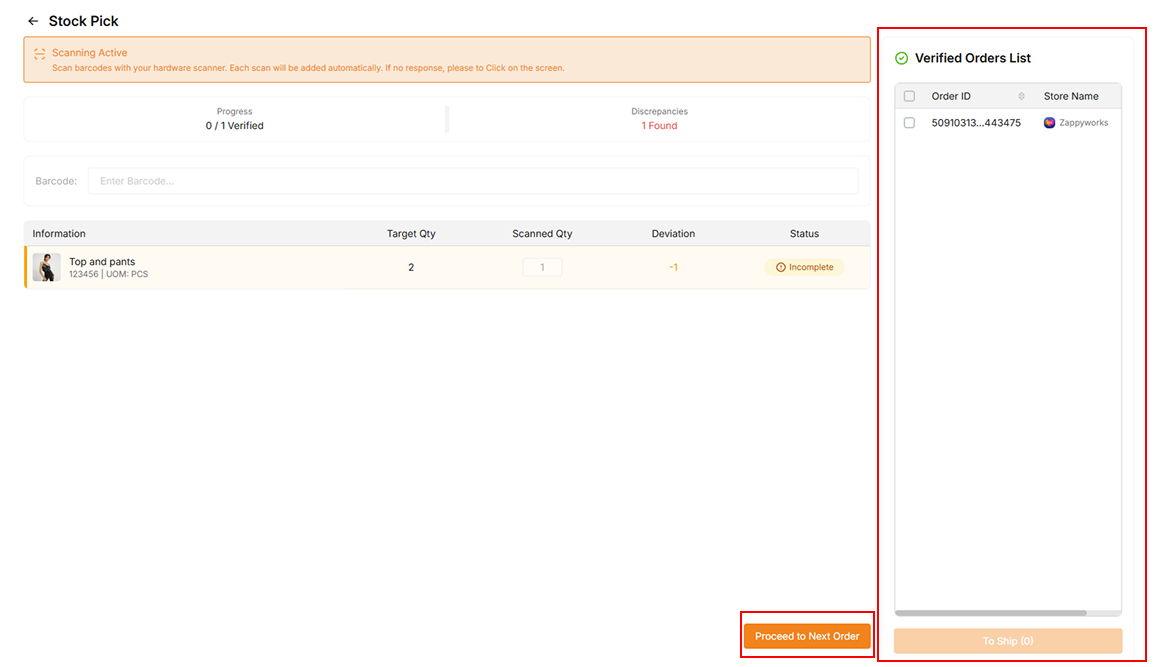The height and width of the screenshot is (667, 1158).
Task: Click the Progress label
Action: [x=234, y=112]
